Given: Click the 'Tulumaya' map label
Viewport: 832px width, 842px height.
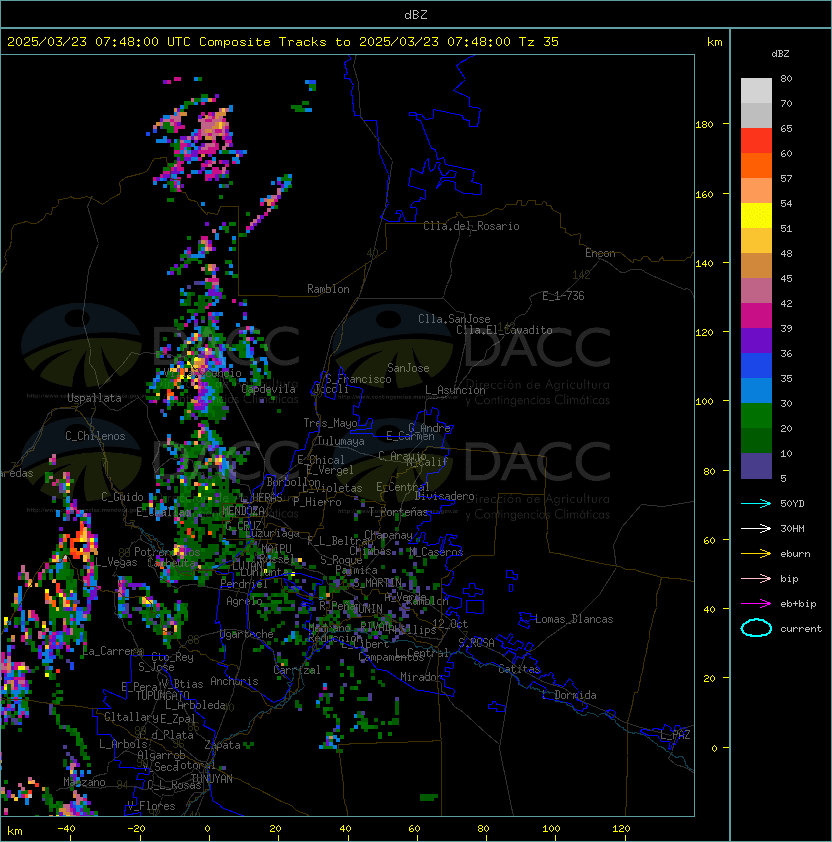Looking at the screenshot, I should pyautogui.click(x=341, y=441).
